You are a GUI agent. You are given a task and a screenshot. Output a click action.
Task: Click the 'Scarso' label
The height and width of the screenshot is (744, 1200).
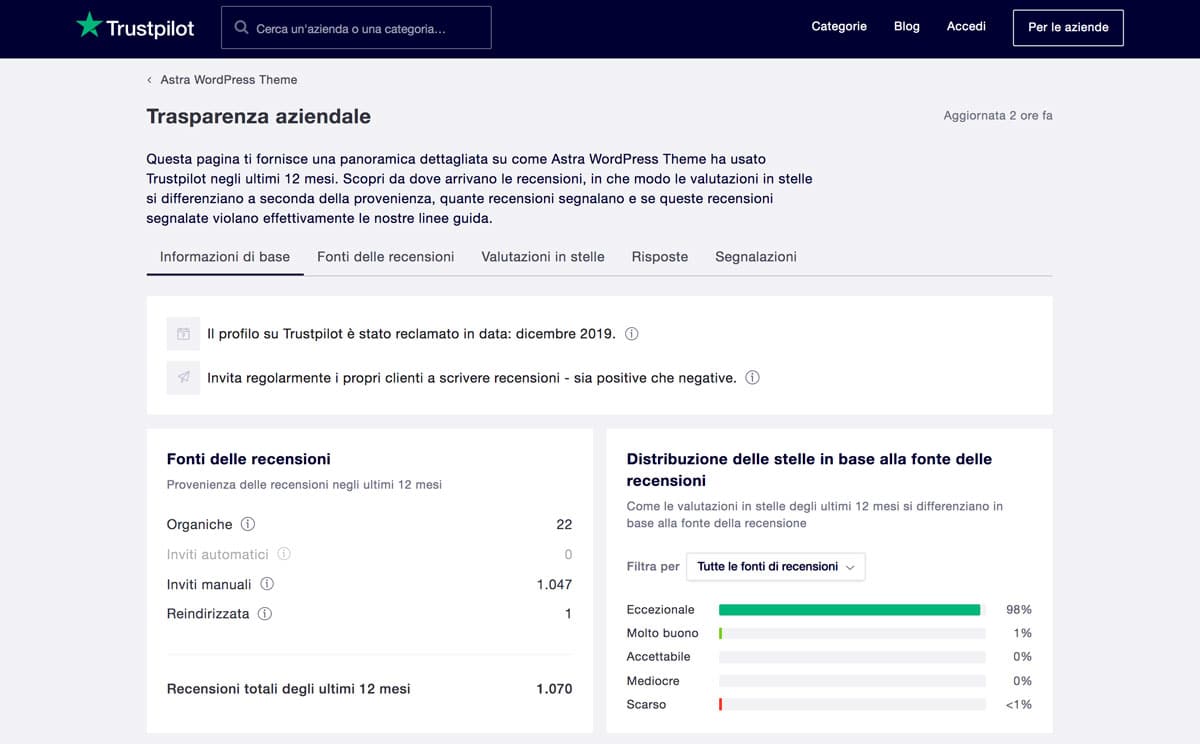[x=646, y=705]
